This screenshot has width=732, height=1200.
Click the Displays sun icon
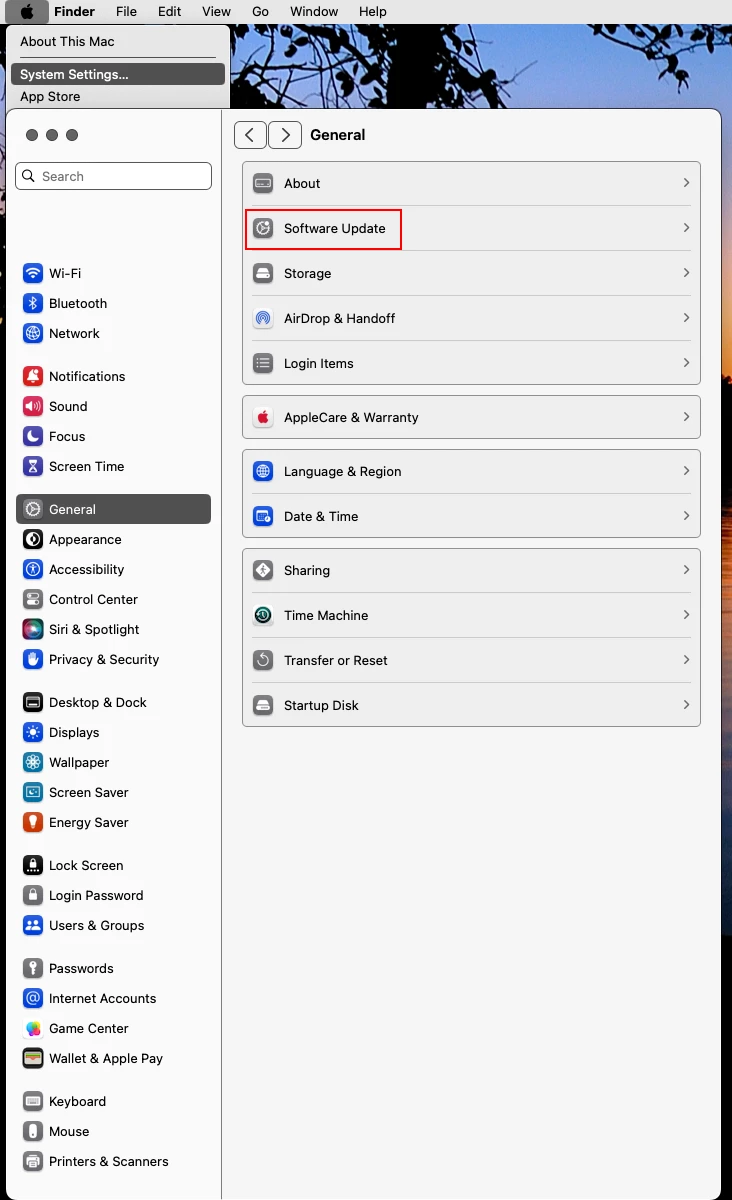click(x=33, y=732)
